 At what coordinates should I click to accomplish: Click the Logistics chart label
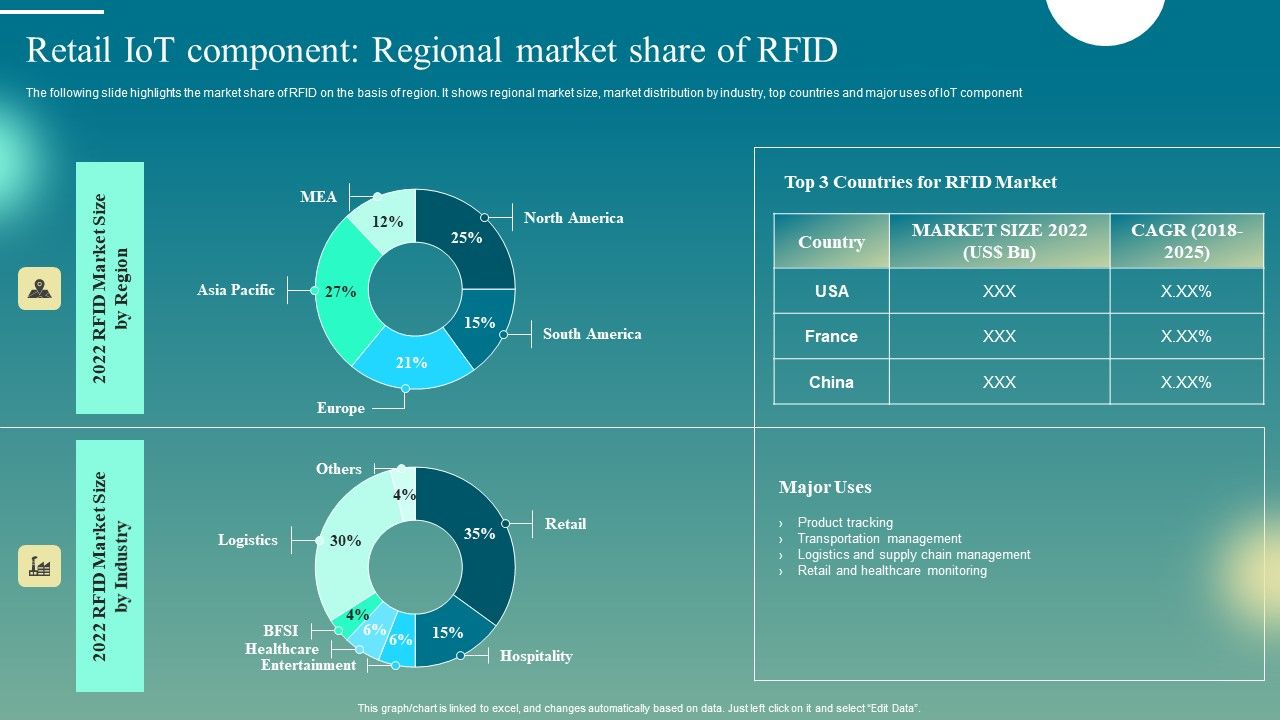(248, 540)
